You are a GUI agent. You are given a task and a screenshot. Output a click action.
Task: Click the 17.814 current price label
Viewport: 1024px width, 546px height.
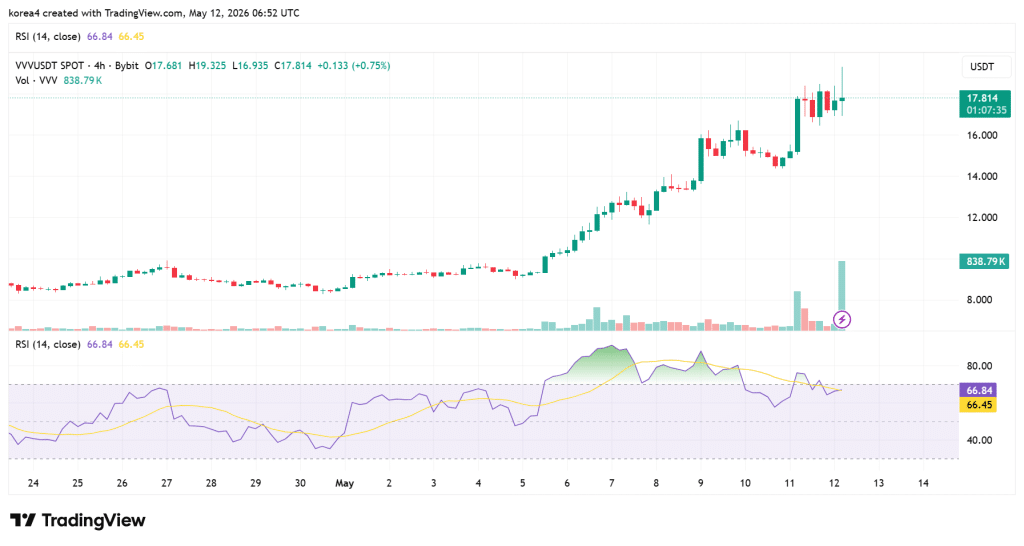pyautogui.click(x=982, y=98)
